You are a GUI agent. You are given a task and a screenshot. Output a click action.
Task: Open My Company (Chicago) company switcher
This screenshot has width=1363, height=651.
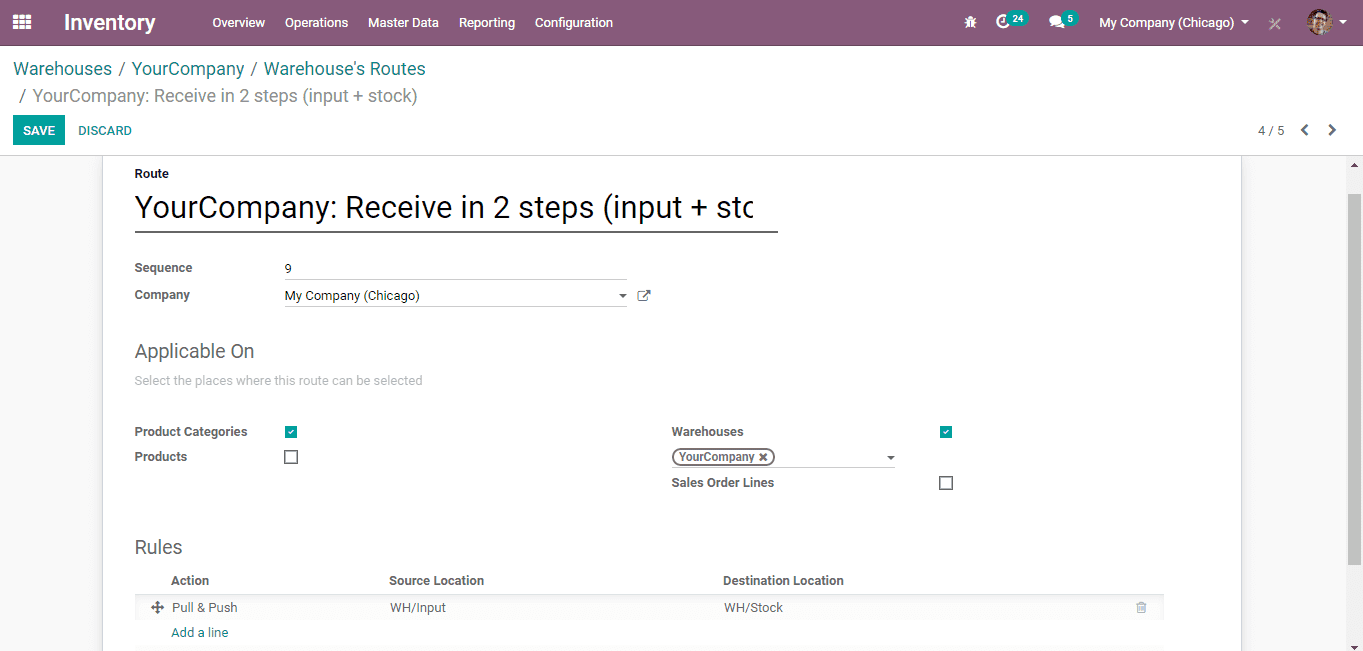click(1174, 22)
